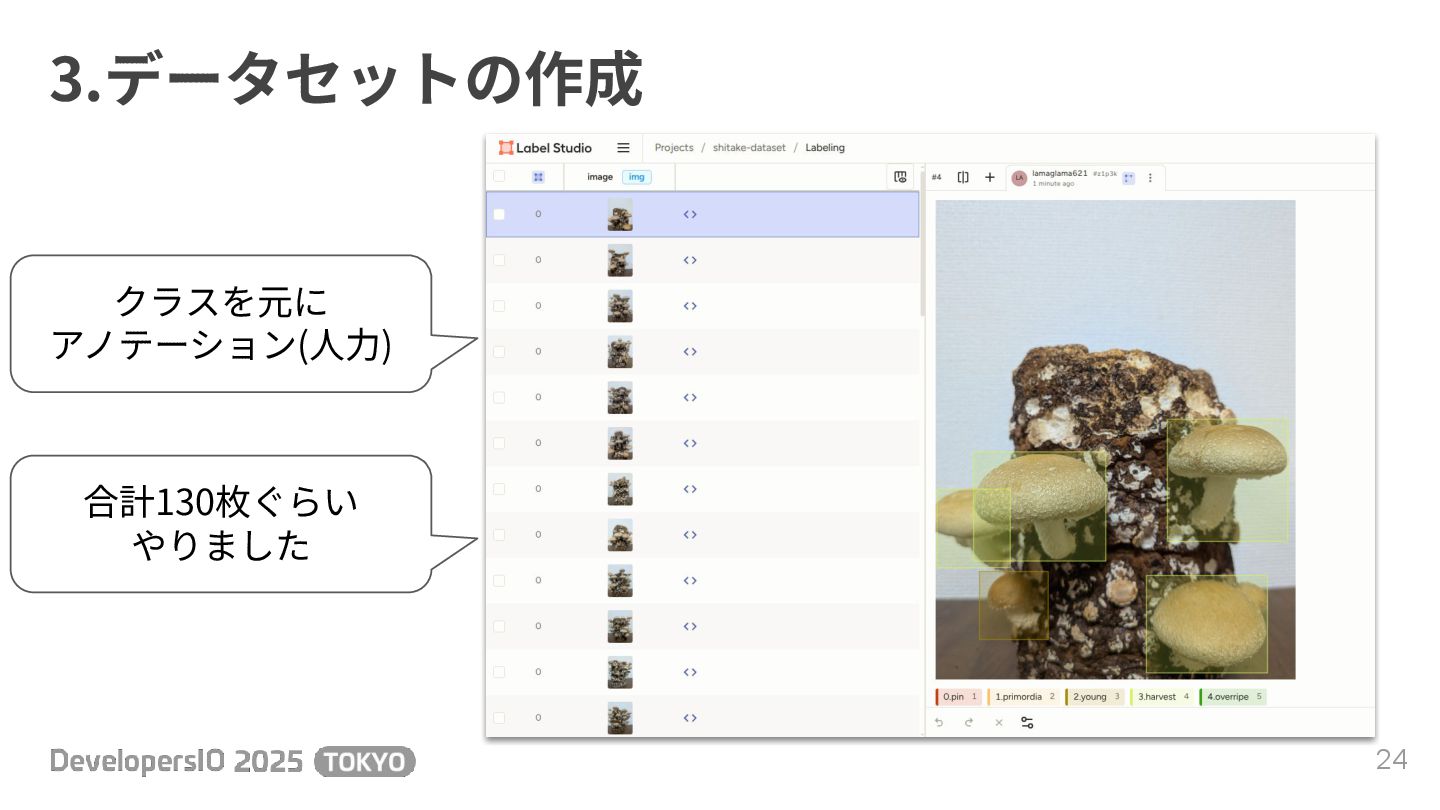1440x810 pixels.
Task: Pick the 4.overripe label
Action: (1233, 697)
